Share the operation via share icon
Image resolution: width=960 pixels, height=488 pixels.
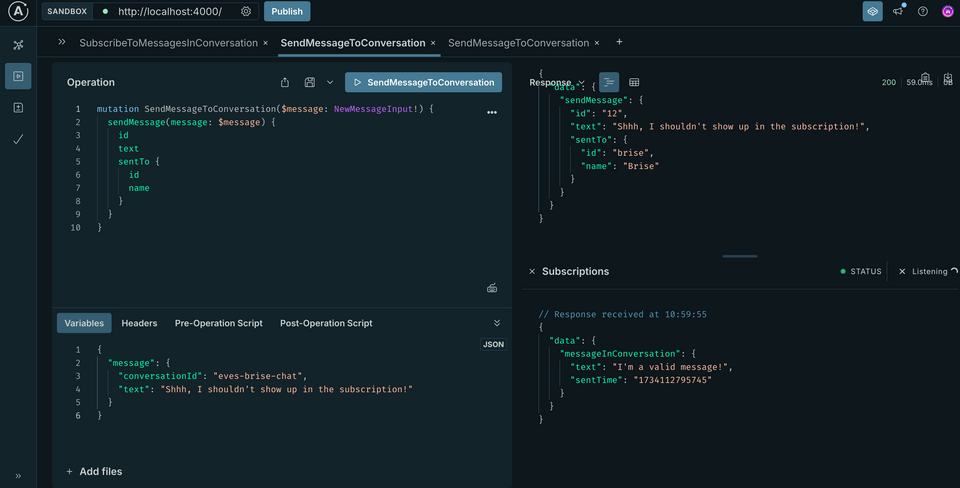tap(285, 82)
